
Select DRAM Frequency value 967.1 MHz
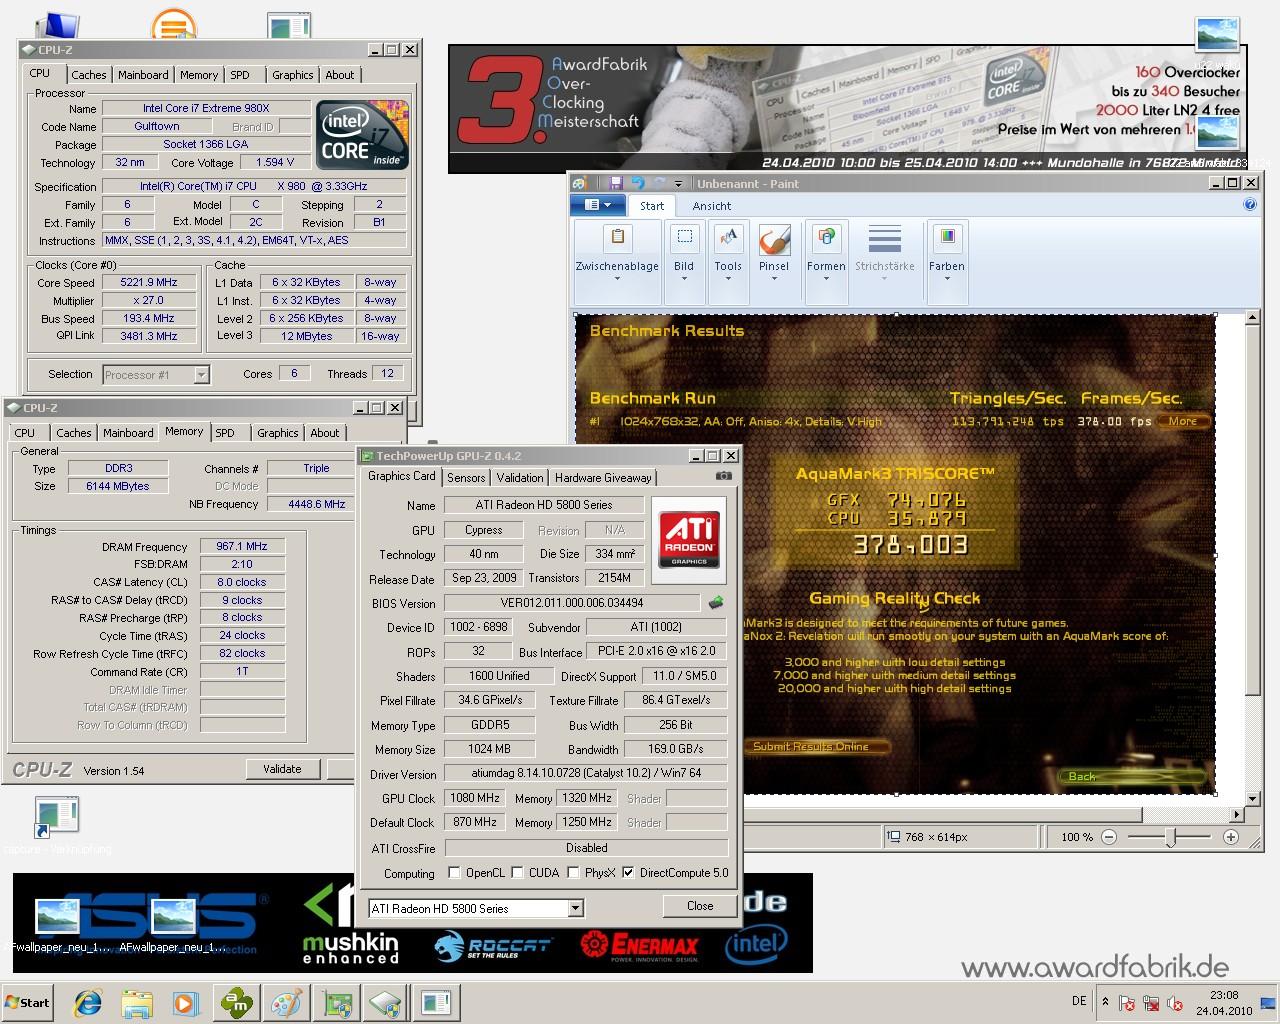coord(242,546)
